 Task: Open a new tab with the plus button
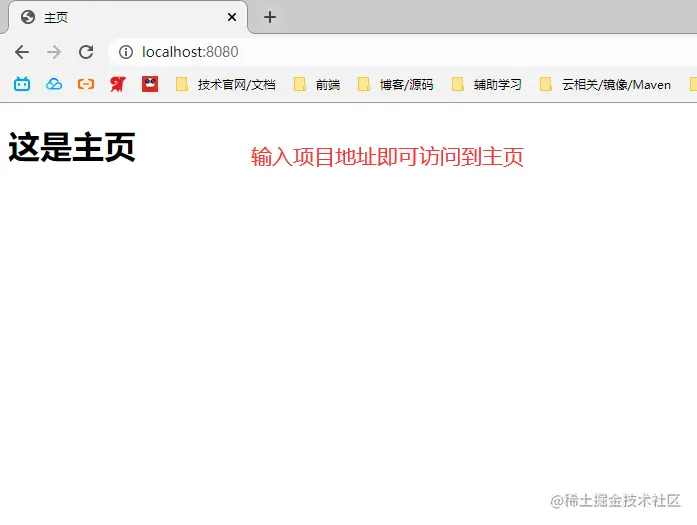click(270, 17)
